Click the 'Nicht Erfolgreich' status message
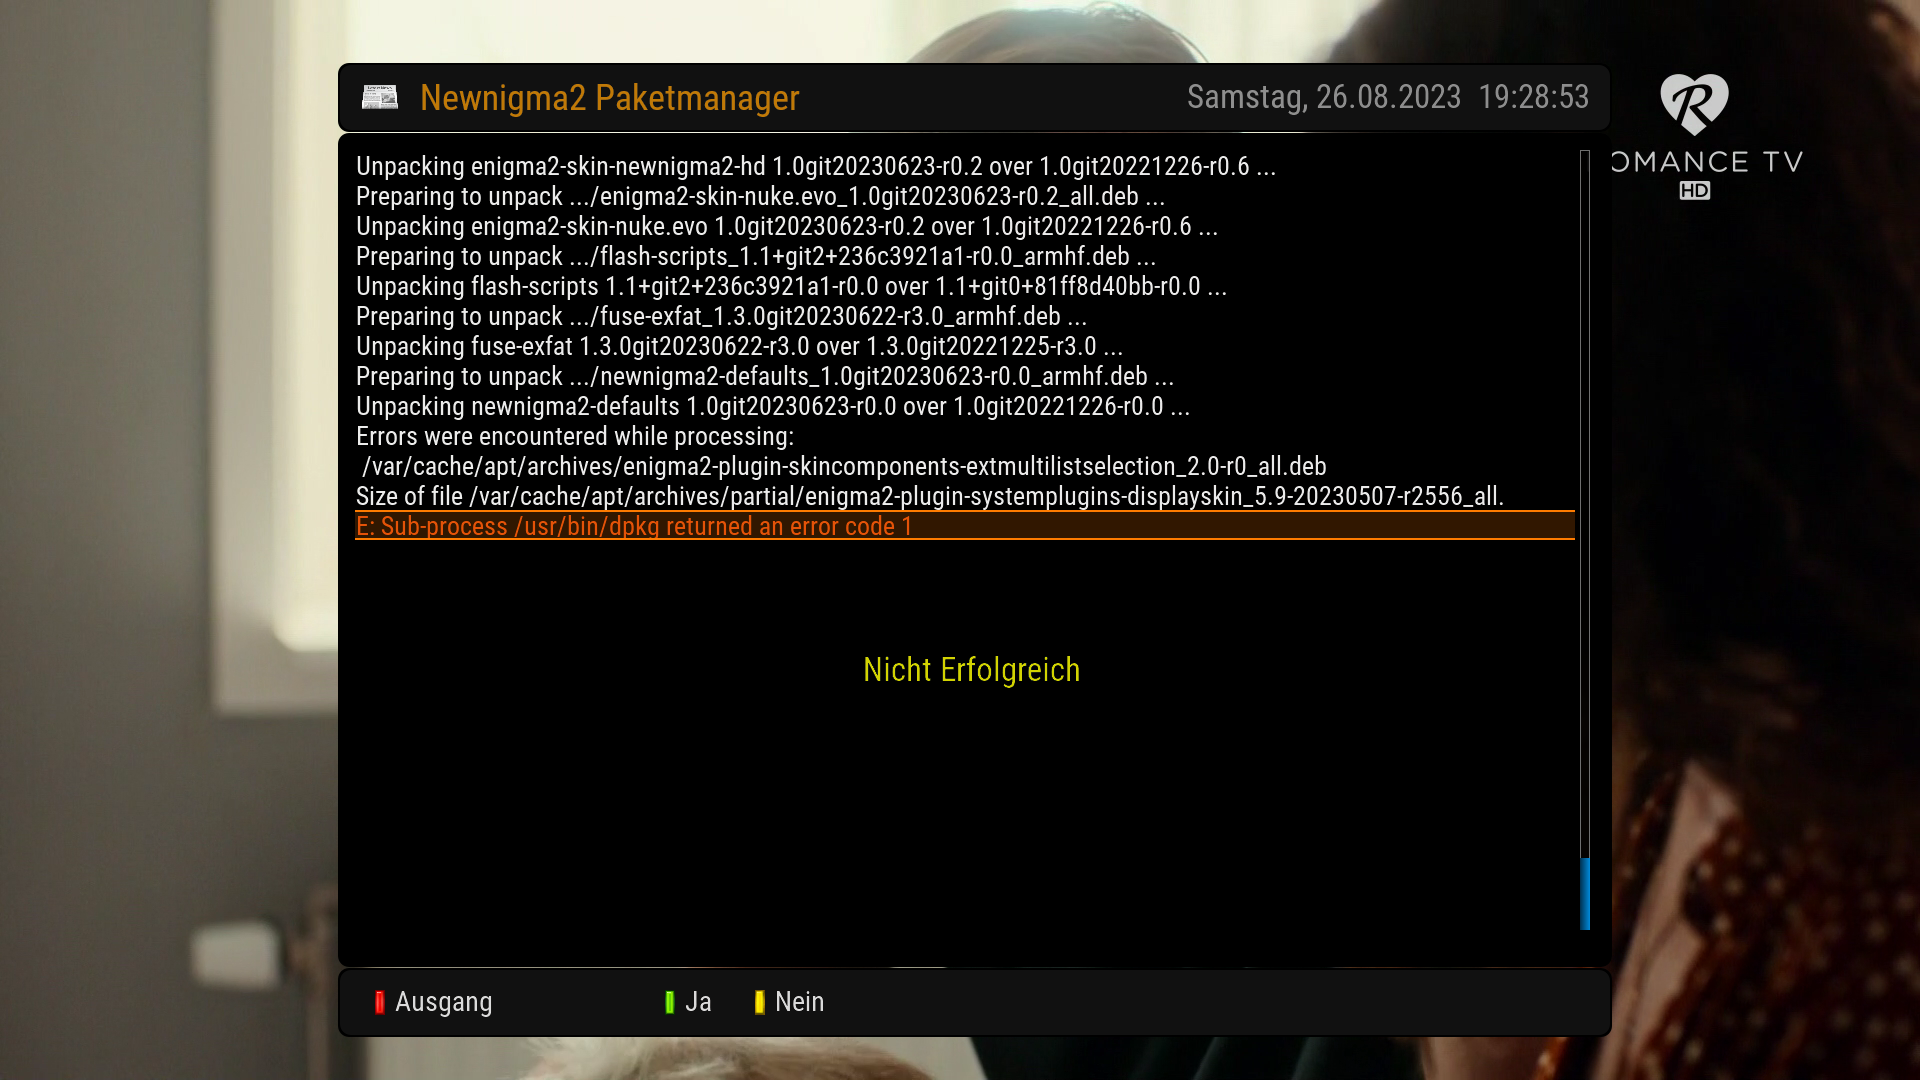This screenshot has height=1080, width=1920. (x=971, y=670)
